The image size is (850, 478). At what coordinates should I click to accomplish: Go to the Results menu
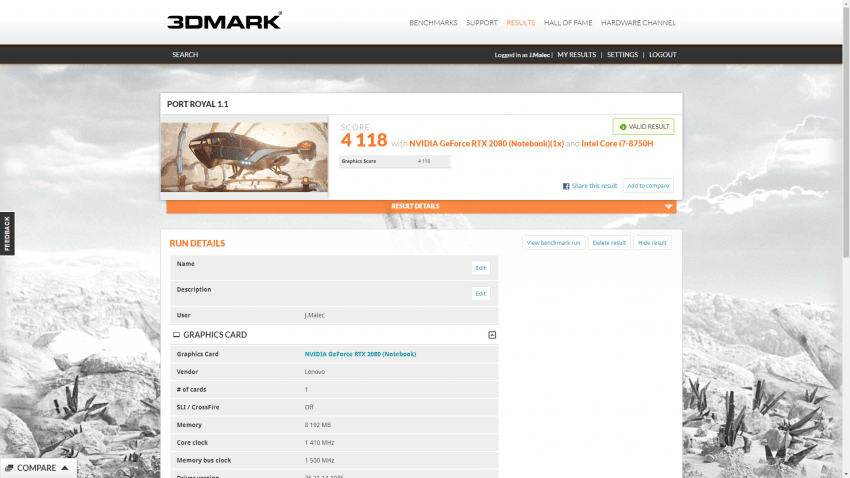pyautogui.click(x=520, y=23)
